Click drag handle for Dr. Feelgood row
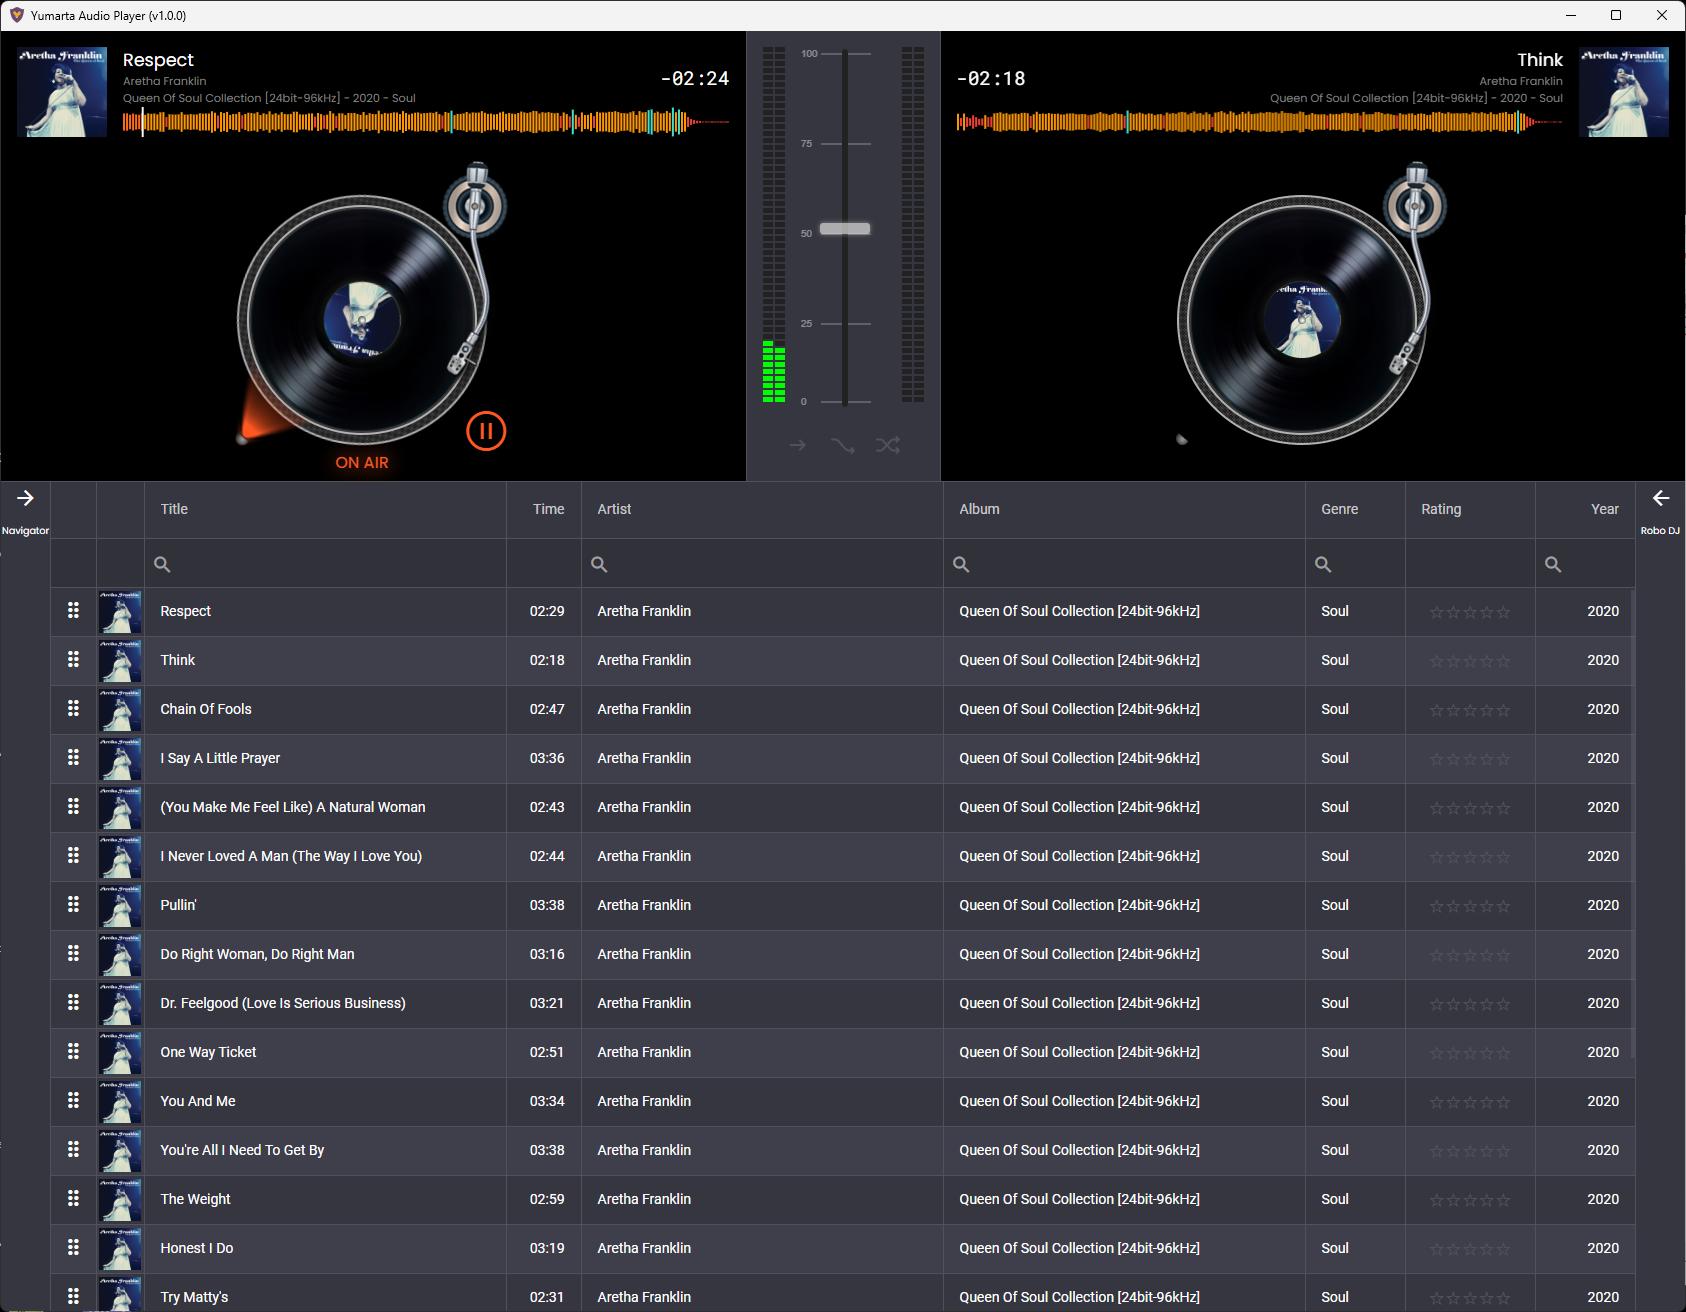 pos(73,1002)
